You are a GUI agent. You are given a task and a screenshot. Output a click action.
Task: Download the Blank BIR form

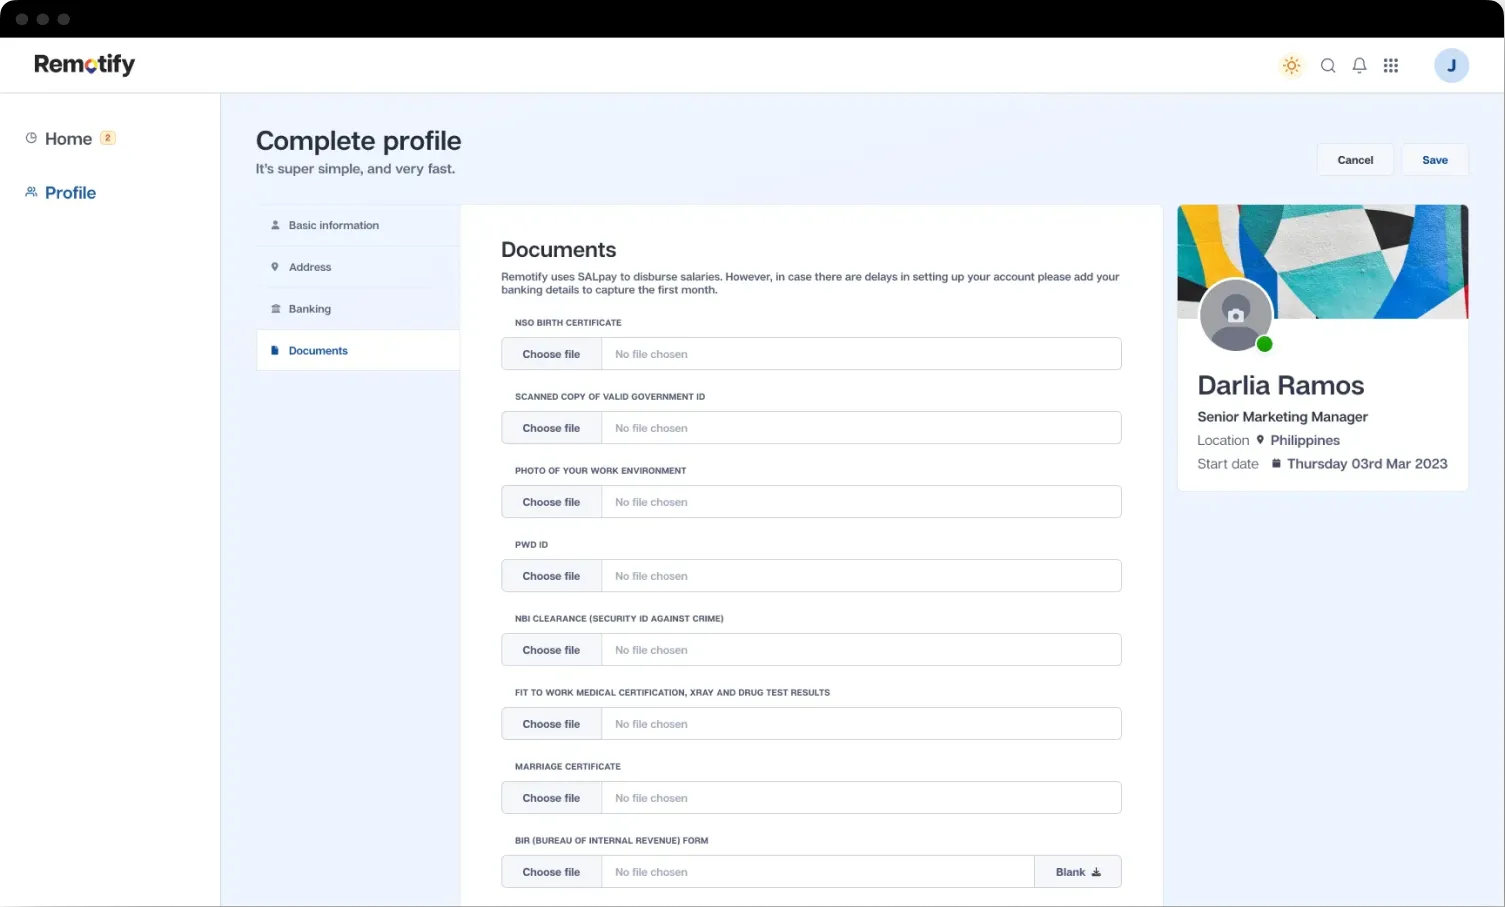(x=1077, y=872)
